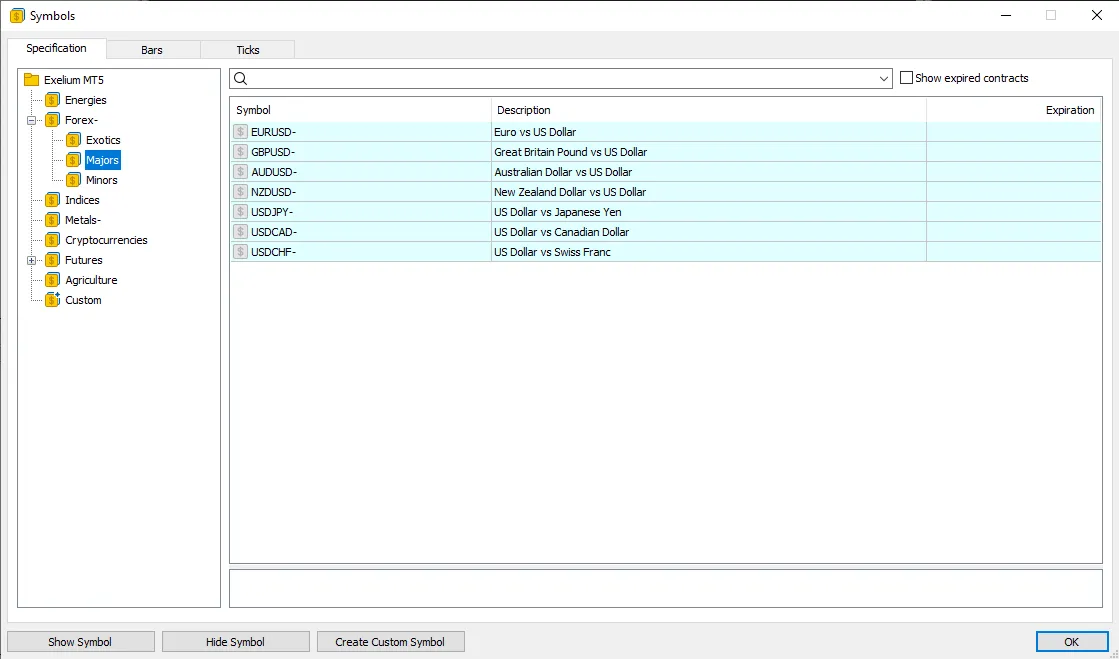Sort by the Description column header

[x=708, y=110]
